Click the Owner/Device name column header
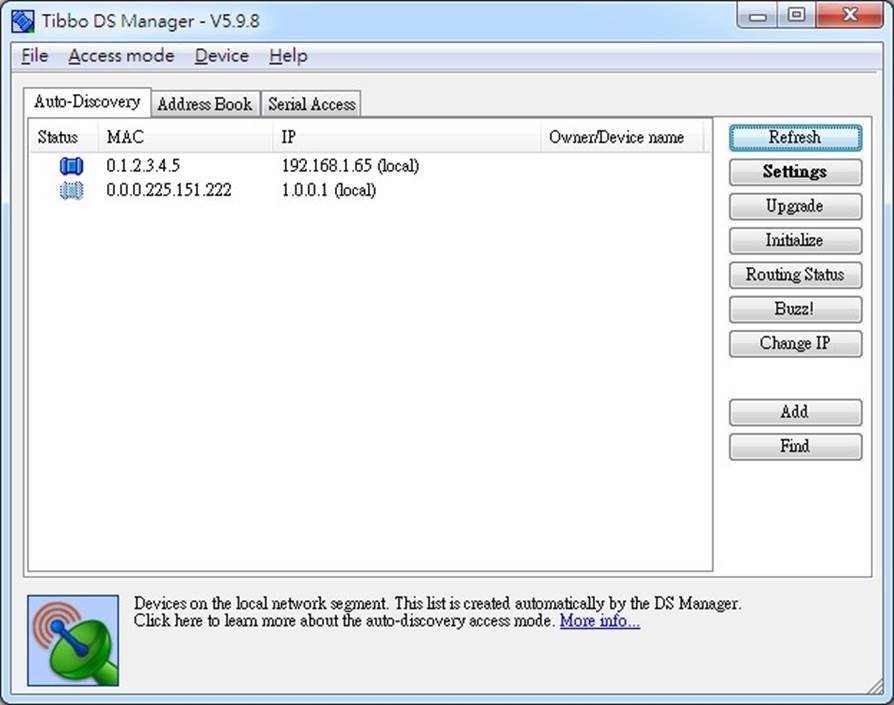The height and width of the screenshot is (705, 894). click(620, 137)
